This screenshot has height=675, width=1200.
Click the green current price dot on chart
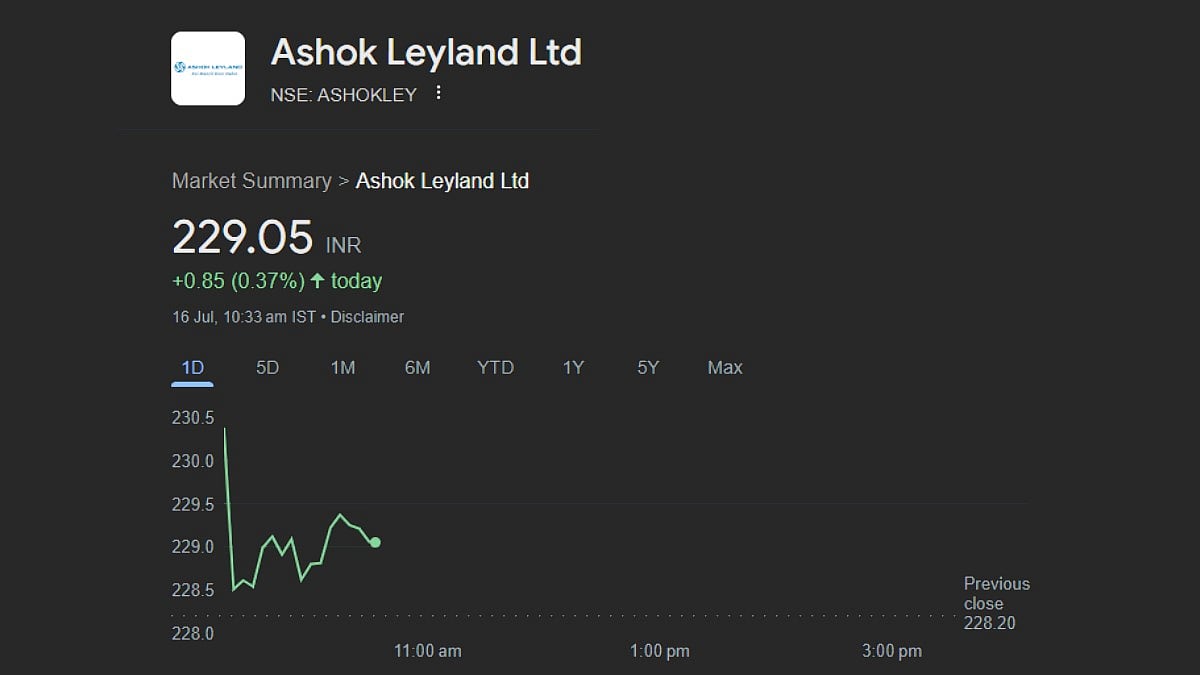(x=375, y=542)
